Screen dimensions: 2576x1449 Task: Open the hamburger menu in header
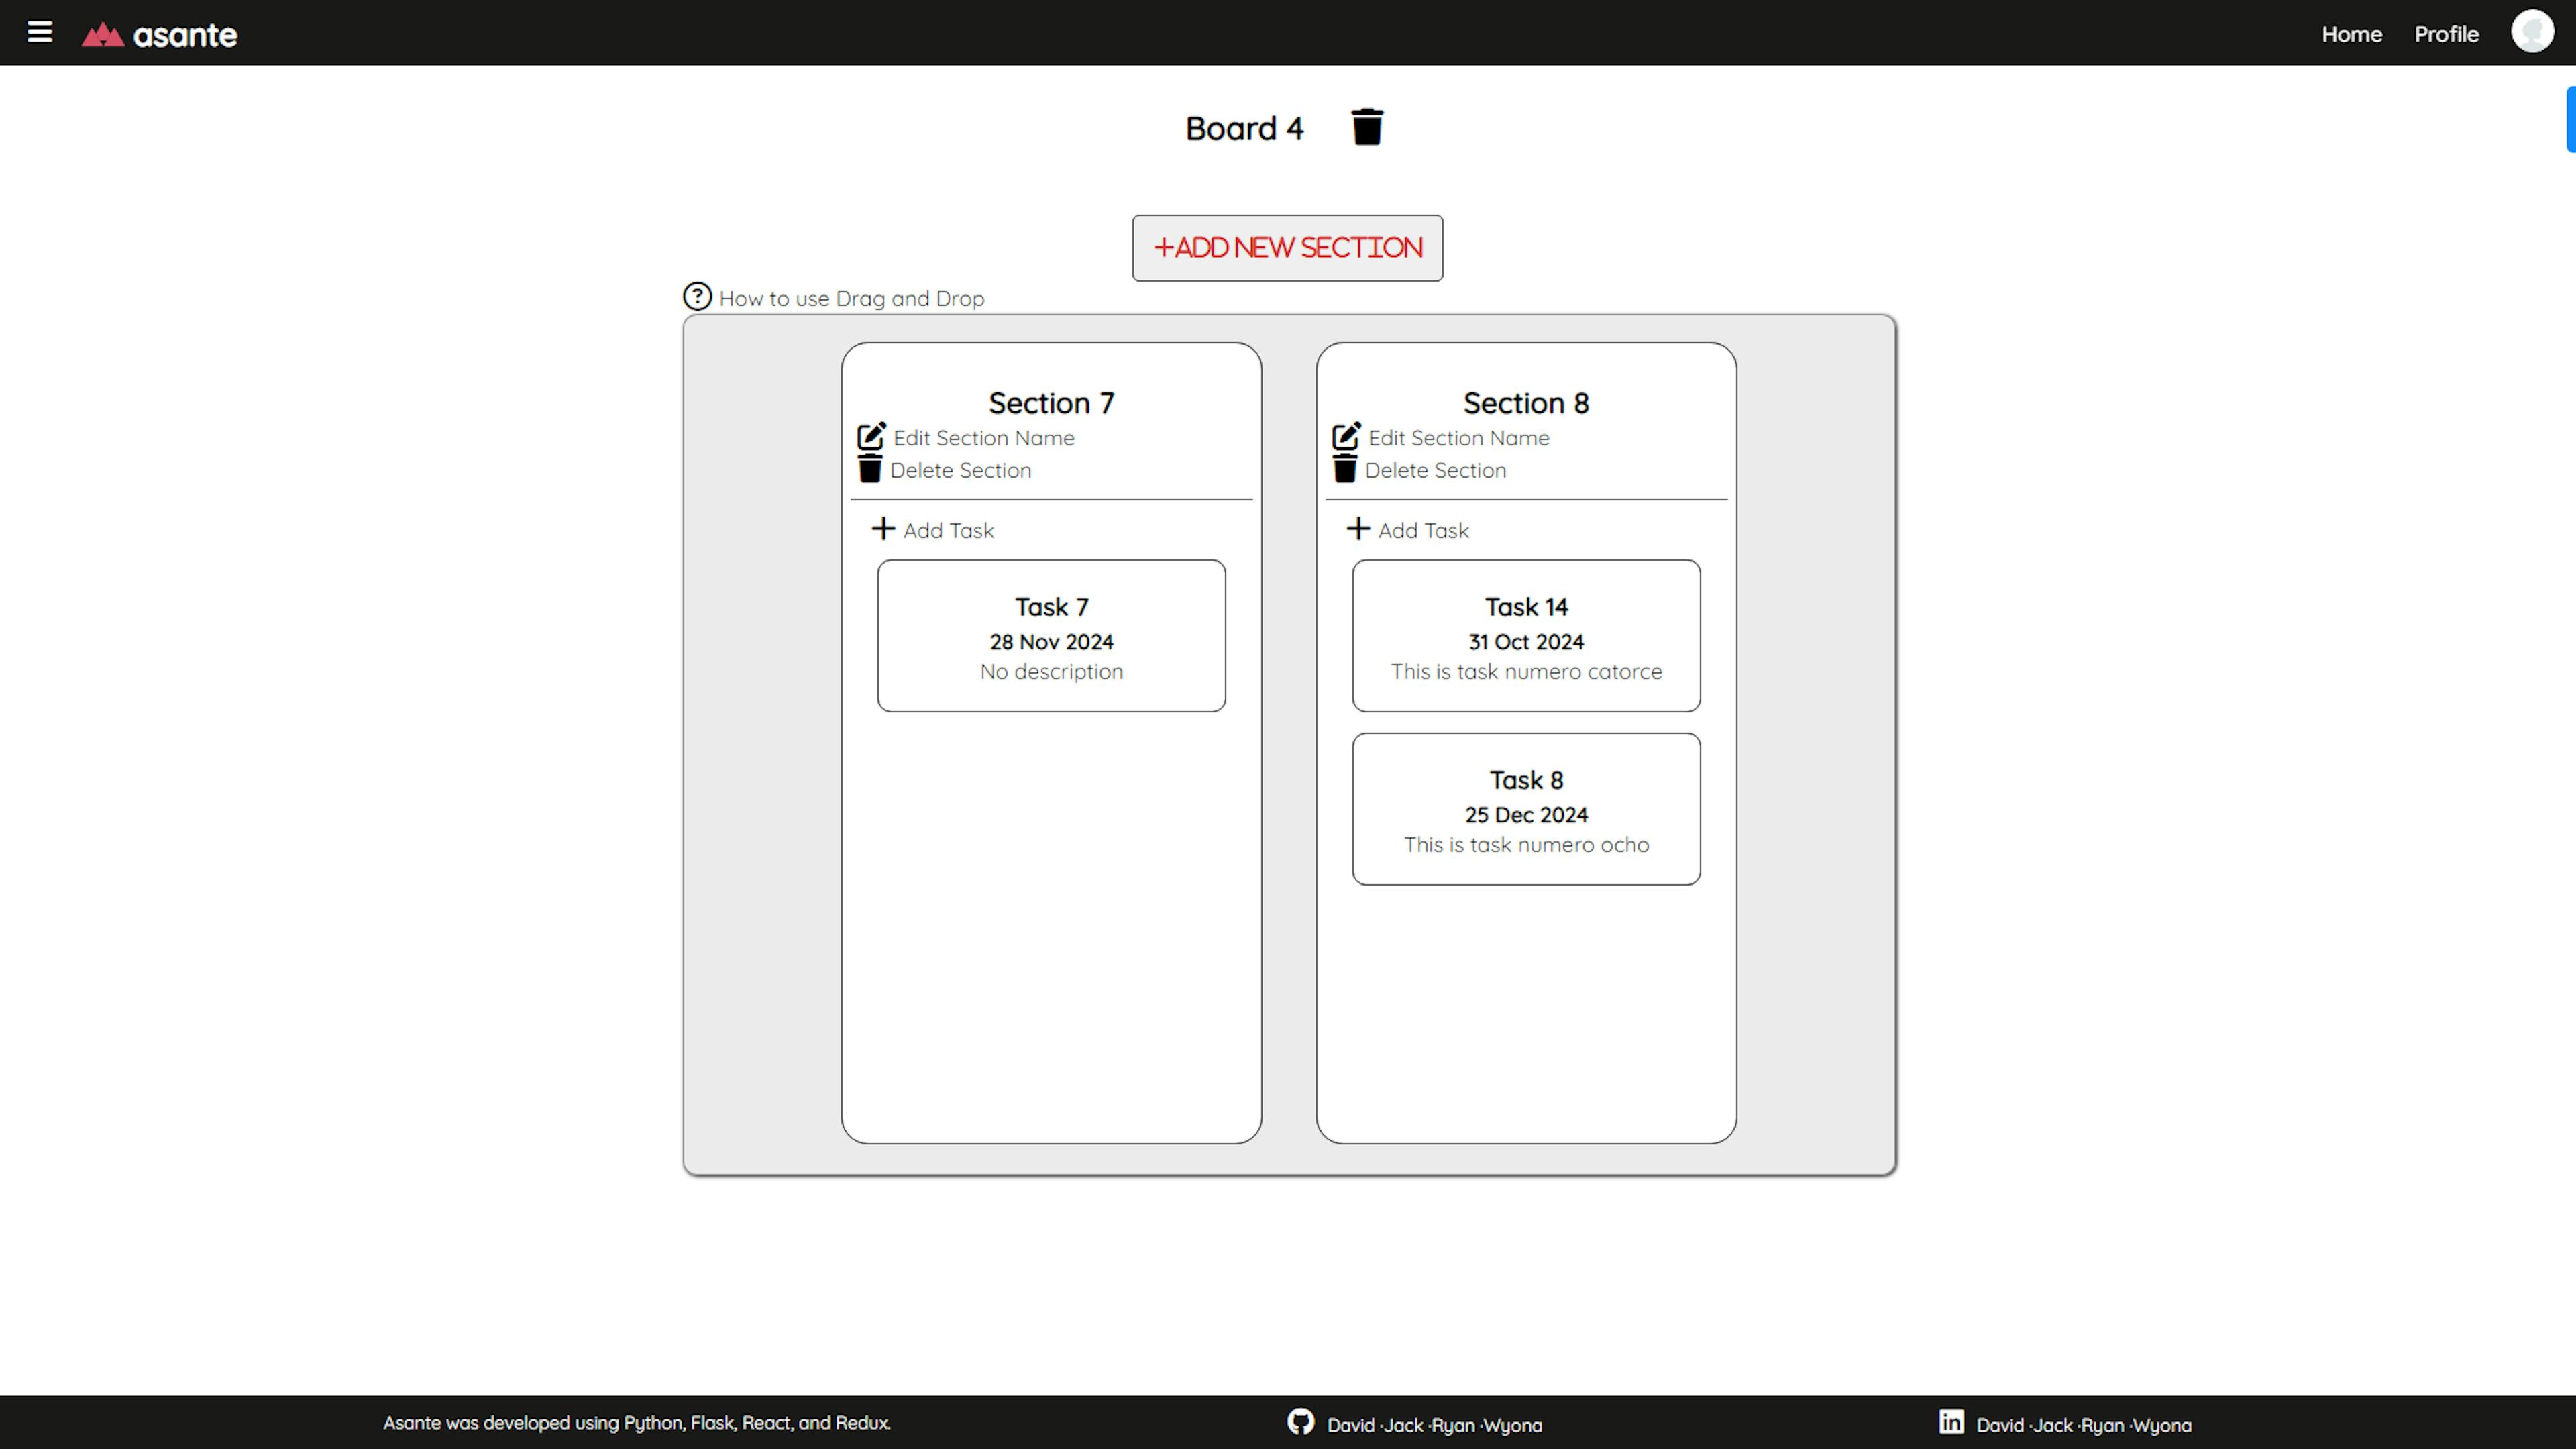click(40, 32)
